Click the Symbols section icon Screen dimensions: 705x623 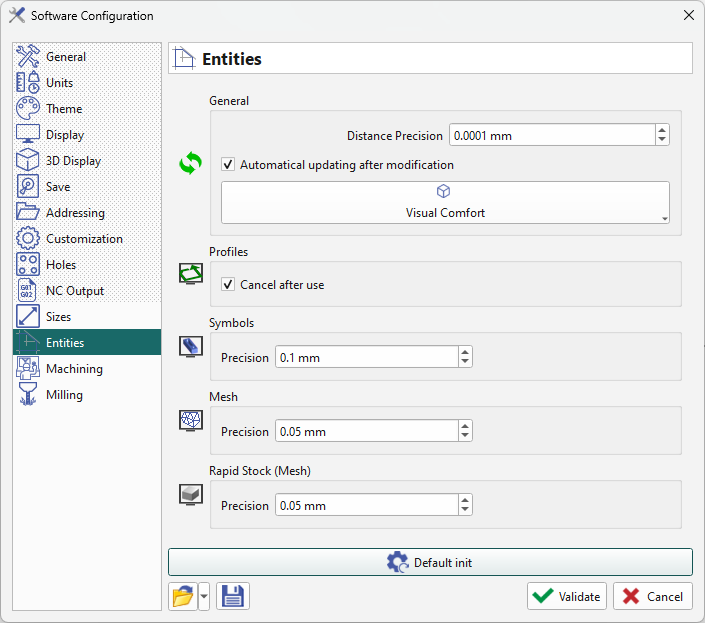(x=190, y=346)
